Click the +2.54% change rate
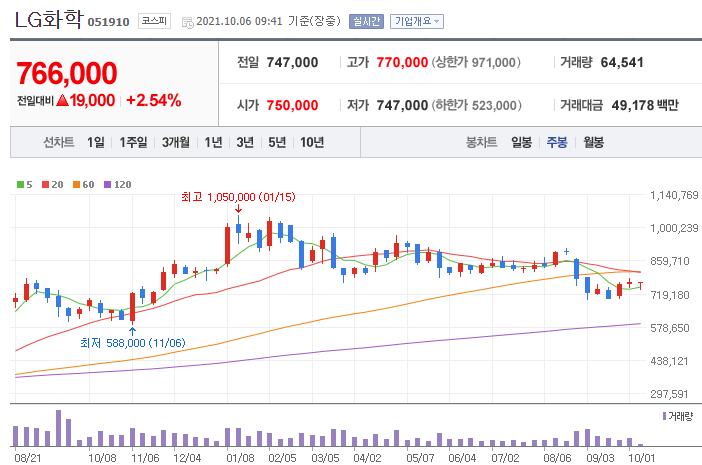 click(x=154, y=100)
